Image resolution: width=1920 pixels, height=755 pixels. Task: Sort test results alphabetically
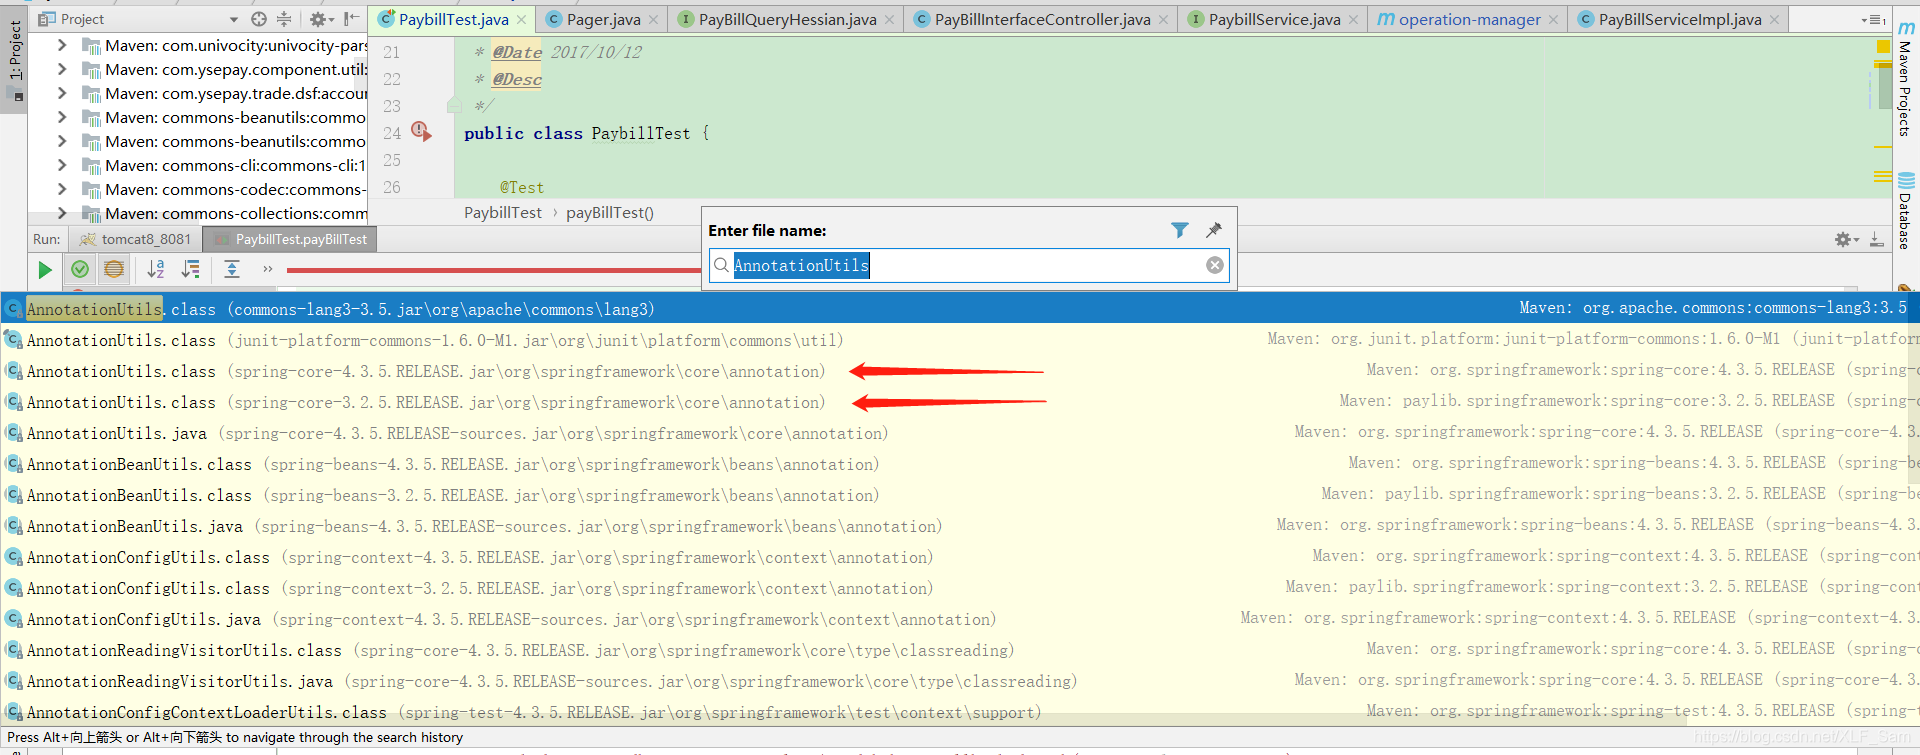pos(156,269)
